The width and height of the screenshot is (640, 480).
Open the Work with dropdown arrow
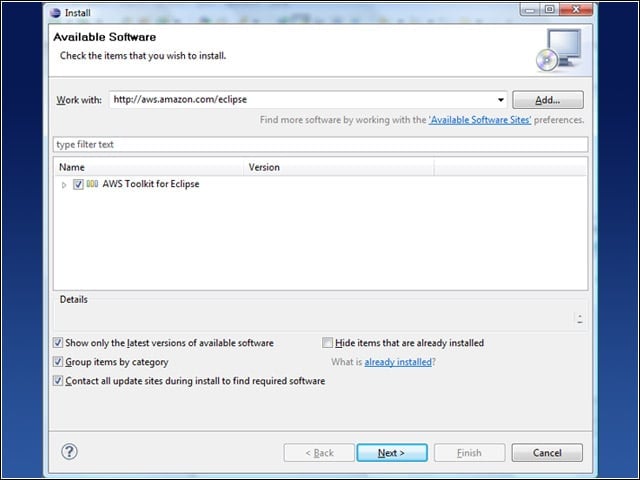click(500, 100)
